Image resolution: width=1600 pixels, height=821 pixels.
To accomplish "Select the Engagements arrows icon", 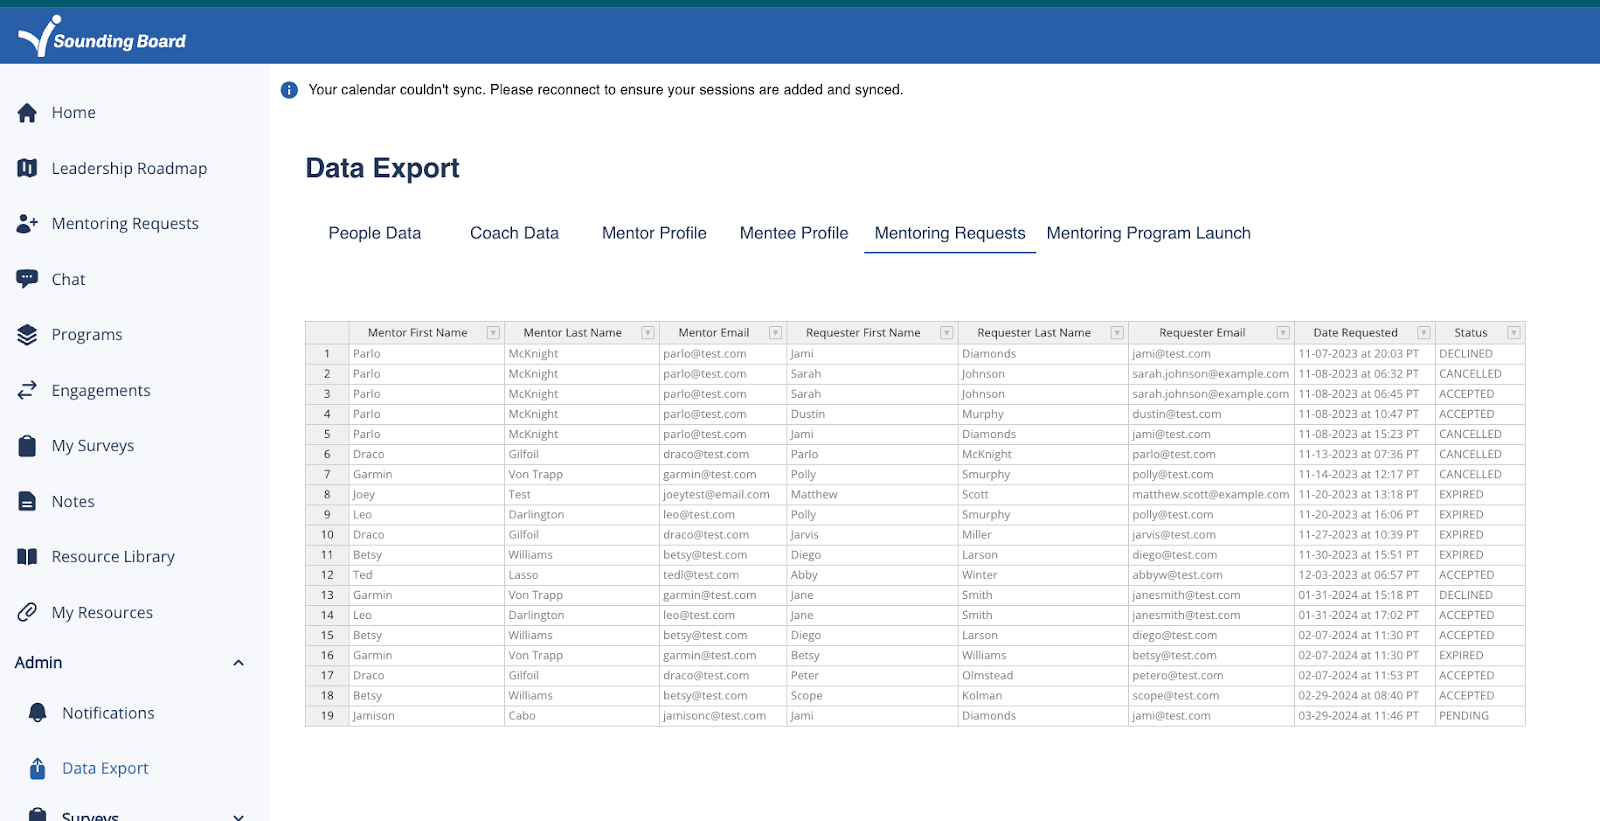I will coord(27,390).
